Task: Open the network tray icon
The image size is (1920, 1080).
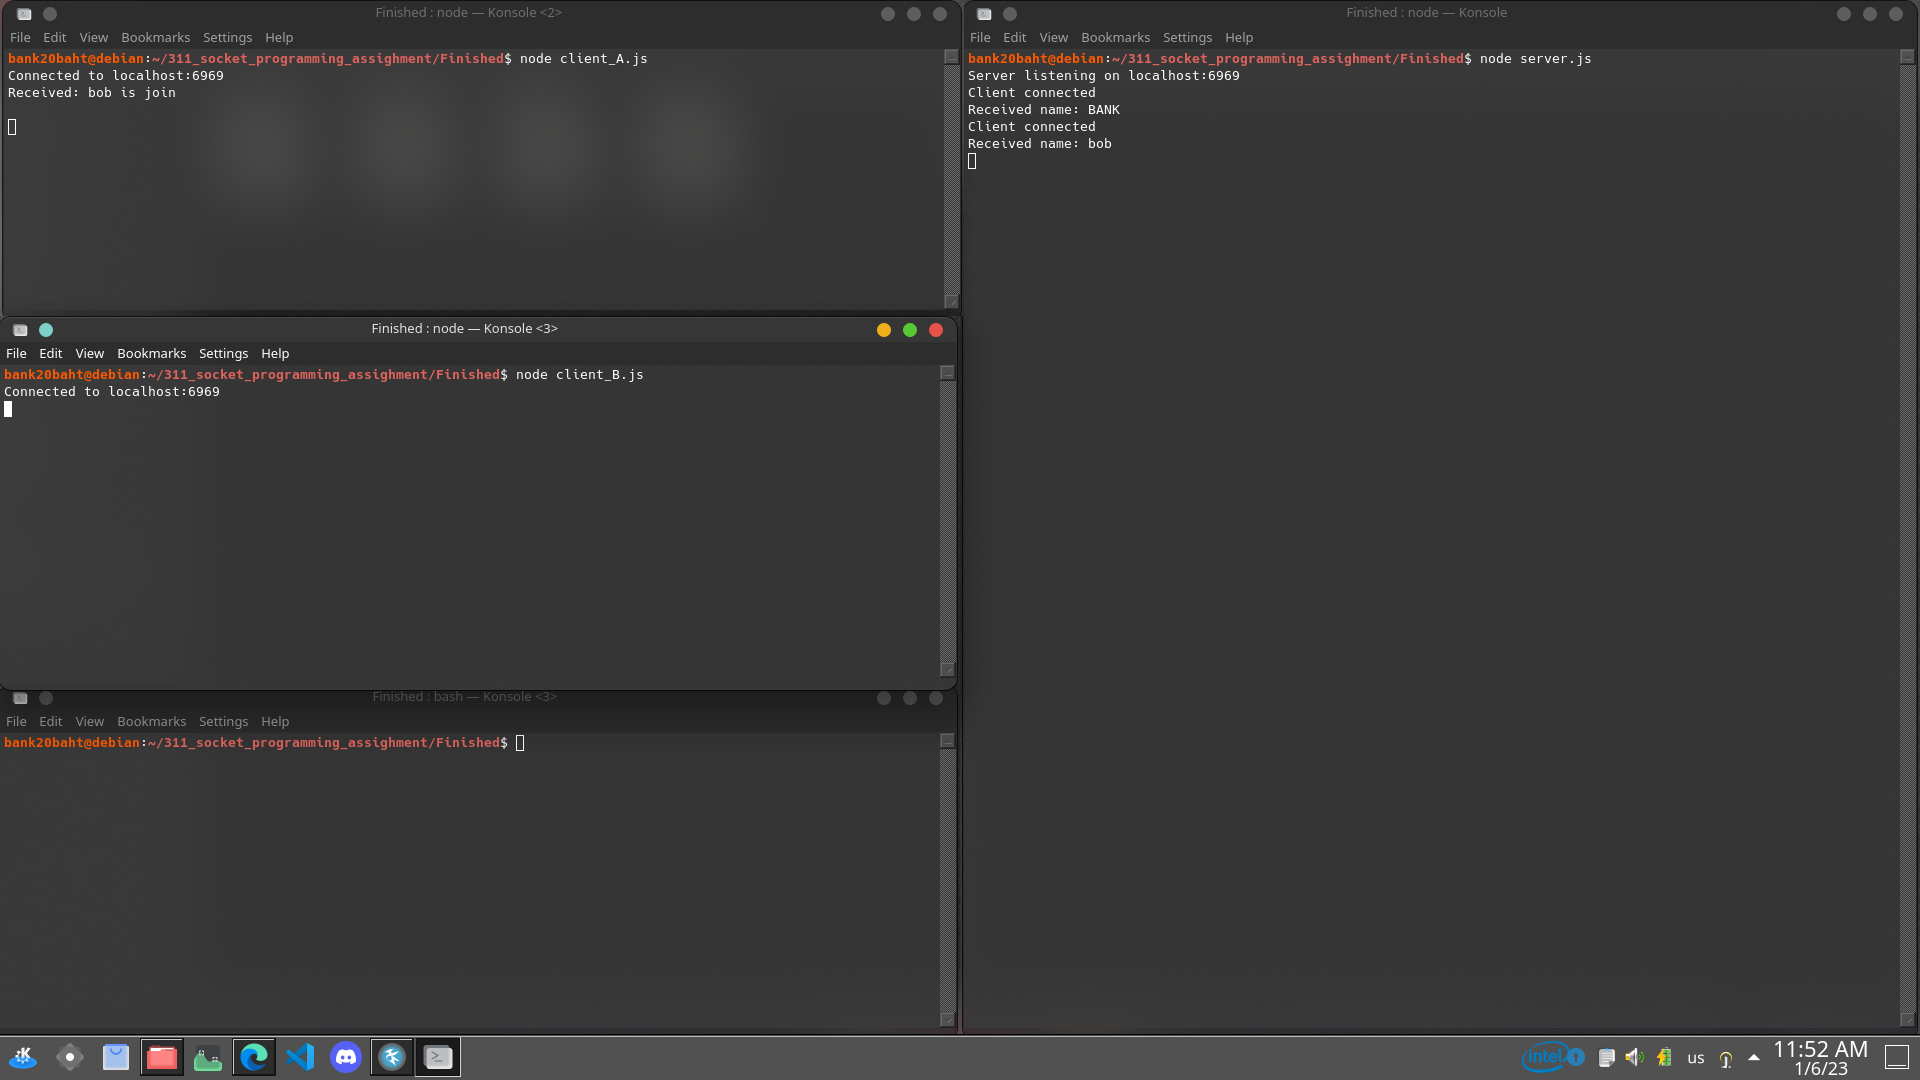Action: (1726, 1058)
